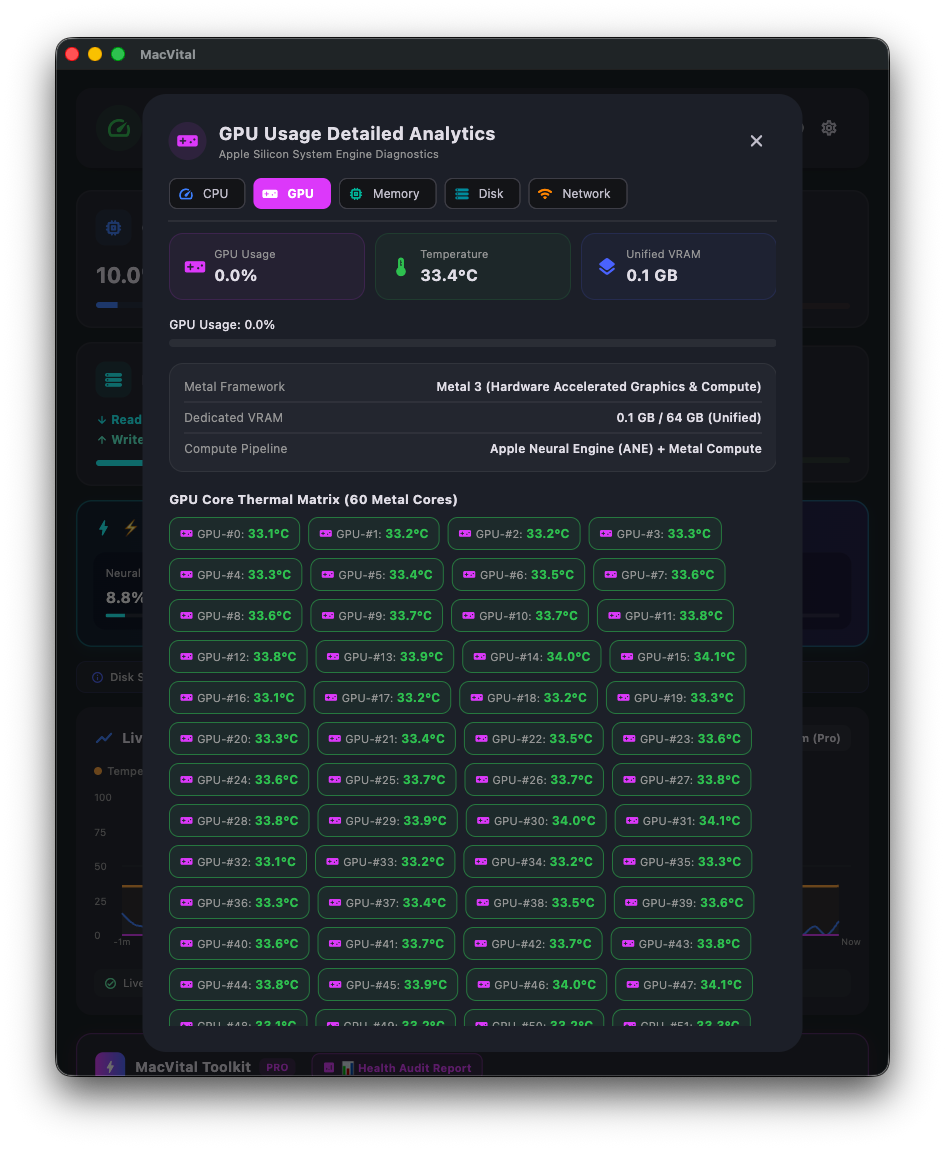Viewport: 945px width, 1150px height.
Task: Click the GPU Core Thermal Matrix heading
Action: (313, 499)
